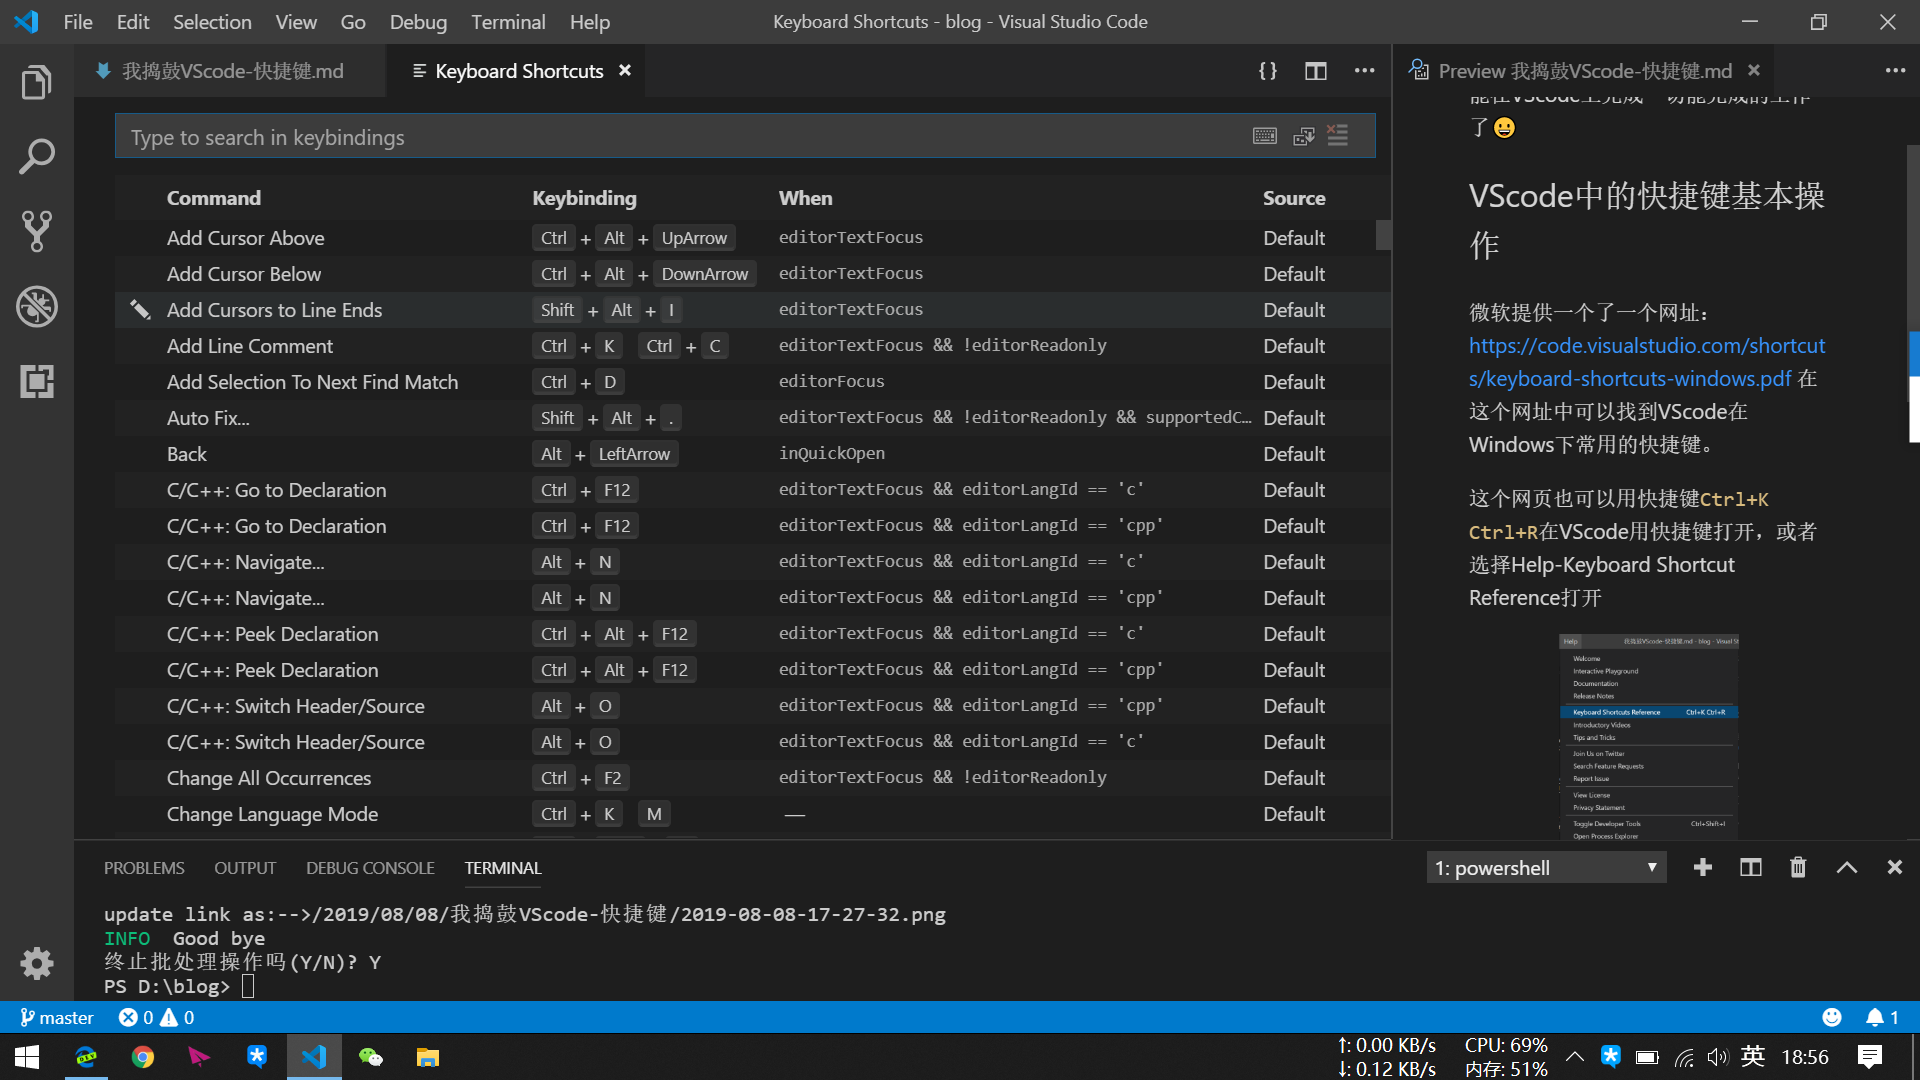Open the Go menu

click(353, 22)
